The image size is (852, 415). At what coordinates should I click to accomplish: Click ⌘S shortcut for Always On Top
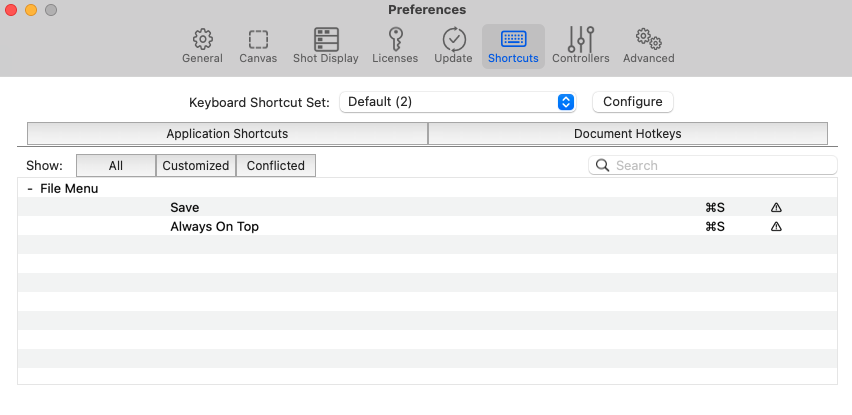pos(715,227)
